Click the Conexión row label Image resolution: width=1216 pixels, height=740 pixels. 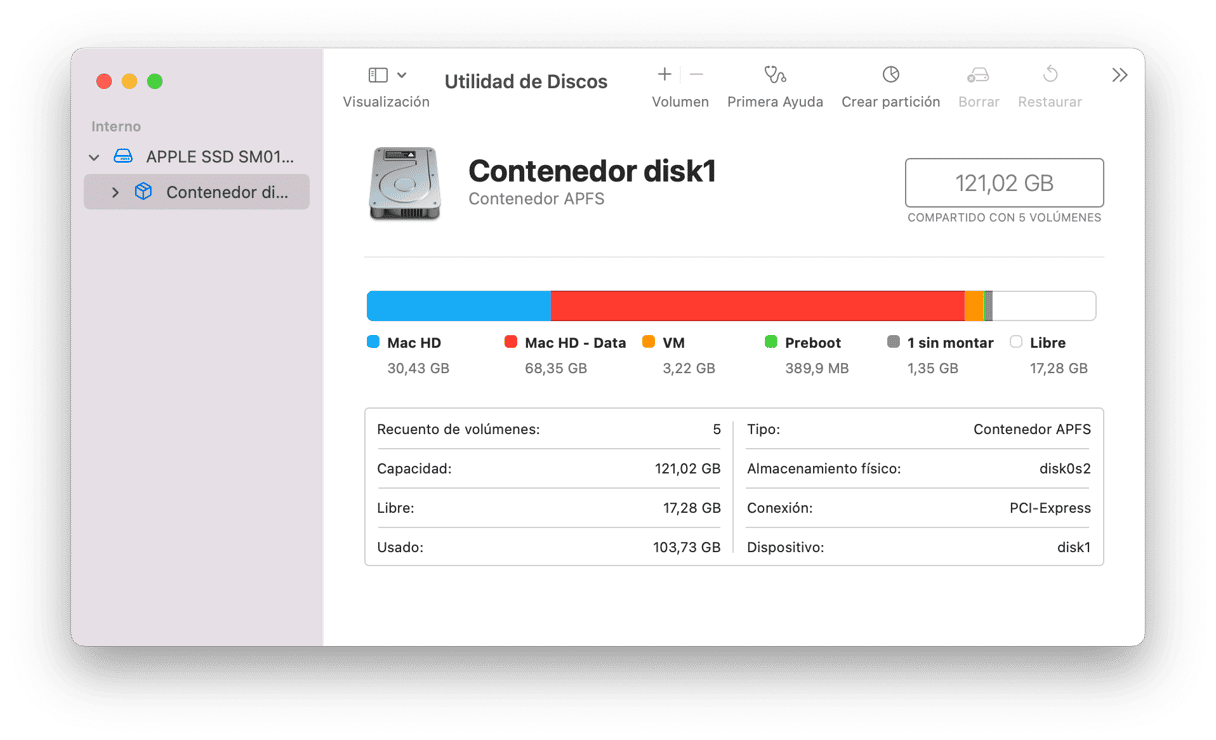click(x=780, y=508)
